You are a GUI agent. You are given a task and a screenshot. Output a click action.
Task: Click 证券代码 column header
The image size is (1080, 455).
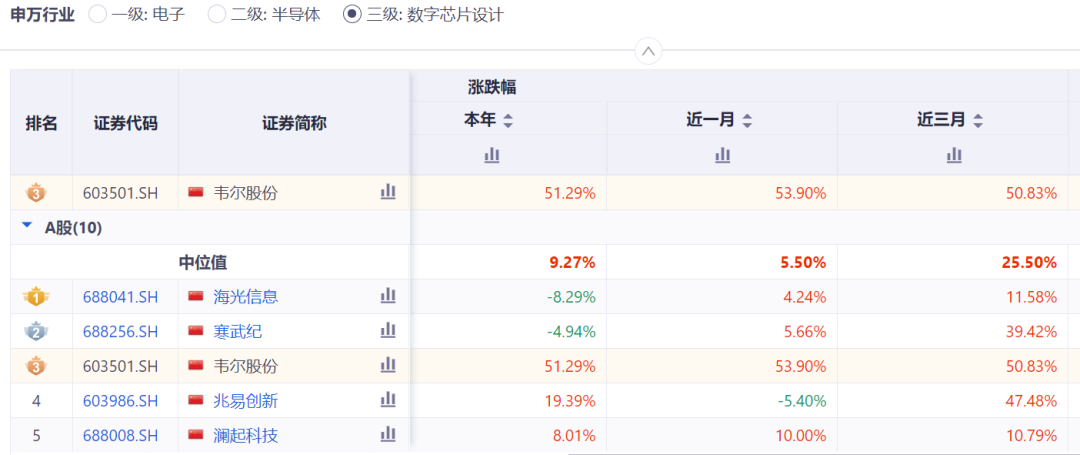pyautogui.click(x=125, y=123)
